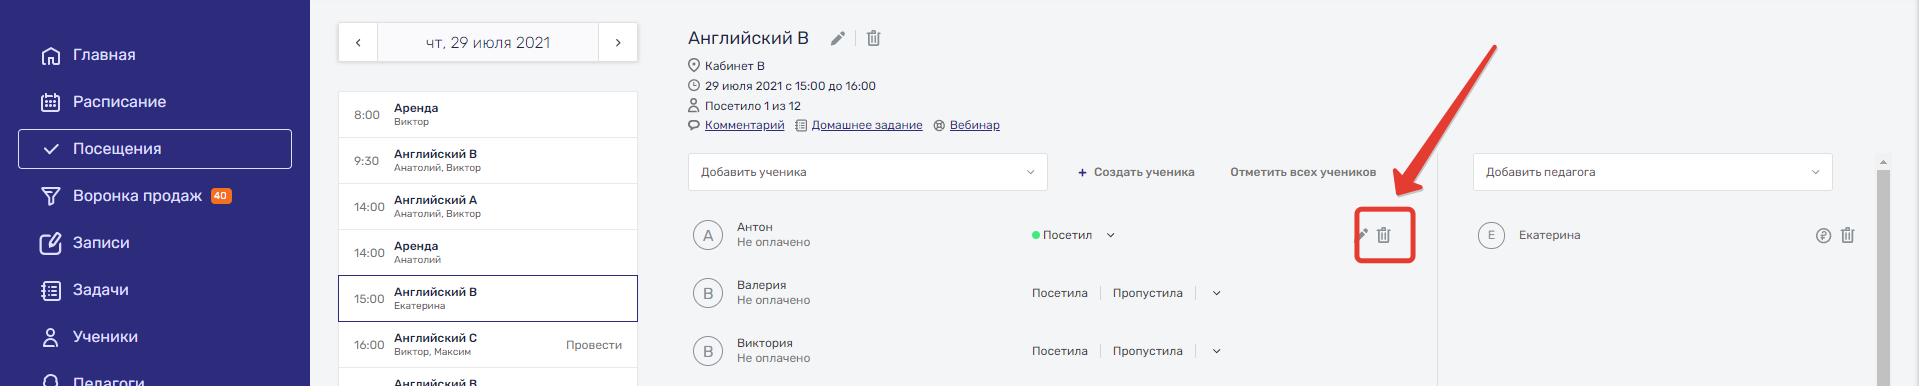Click the edit-note icon beside Записи
This screenshot has height=386, width=1919.
coord(50,243)
